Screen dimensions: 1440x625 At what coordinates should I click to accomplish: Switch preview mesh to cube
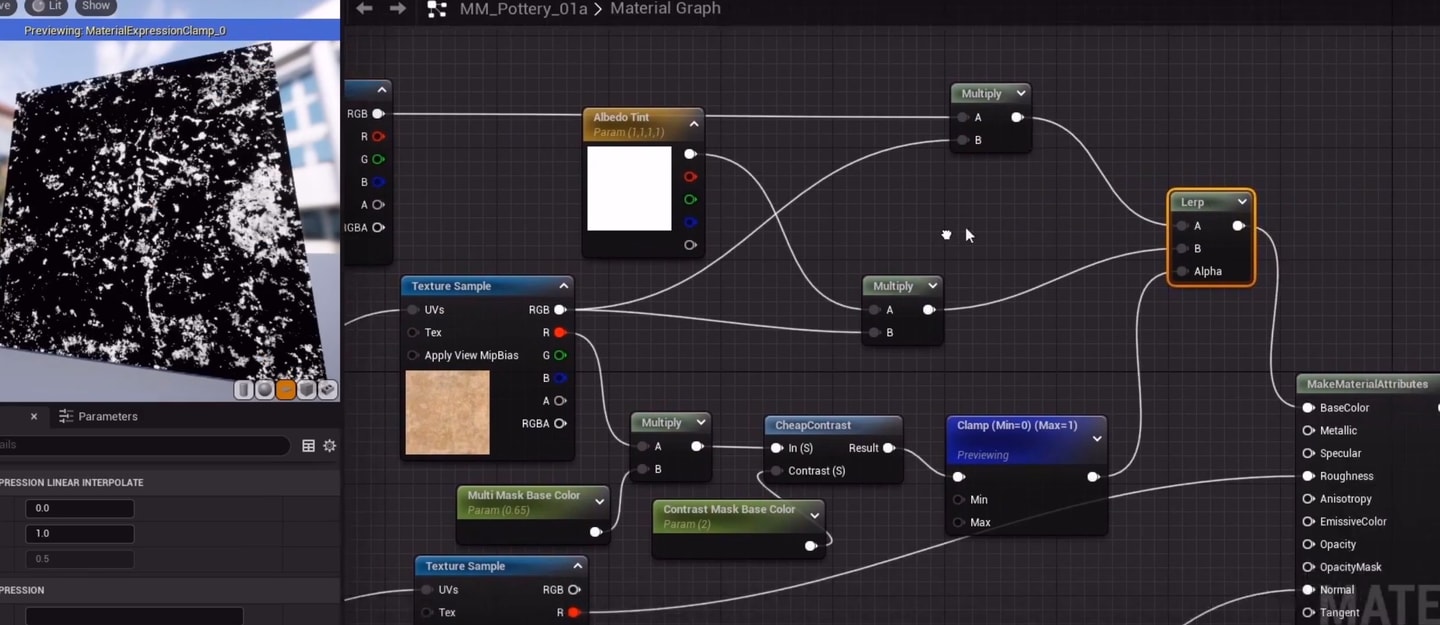pyautogui.click(x=307, y=390)
